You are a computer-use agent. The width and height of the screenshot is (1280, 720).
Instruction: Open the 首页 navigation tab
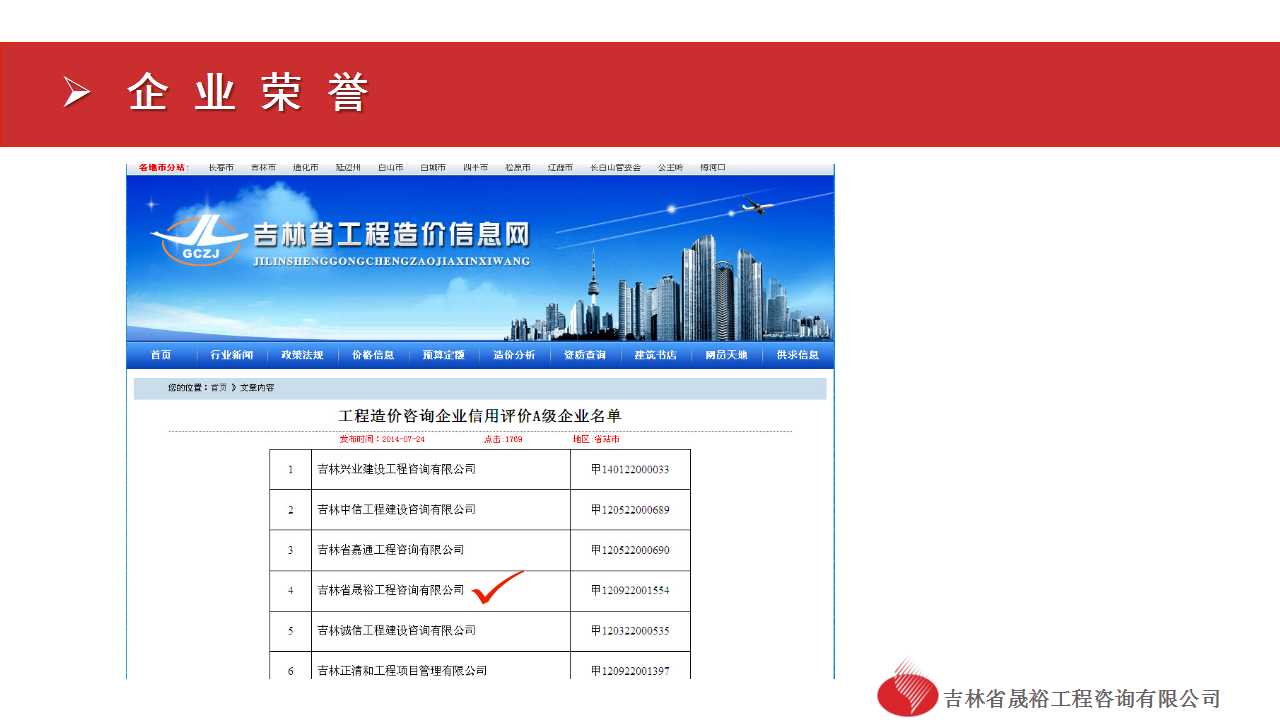click(161, 355)
